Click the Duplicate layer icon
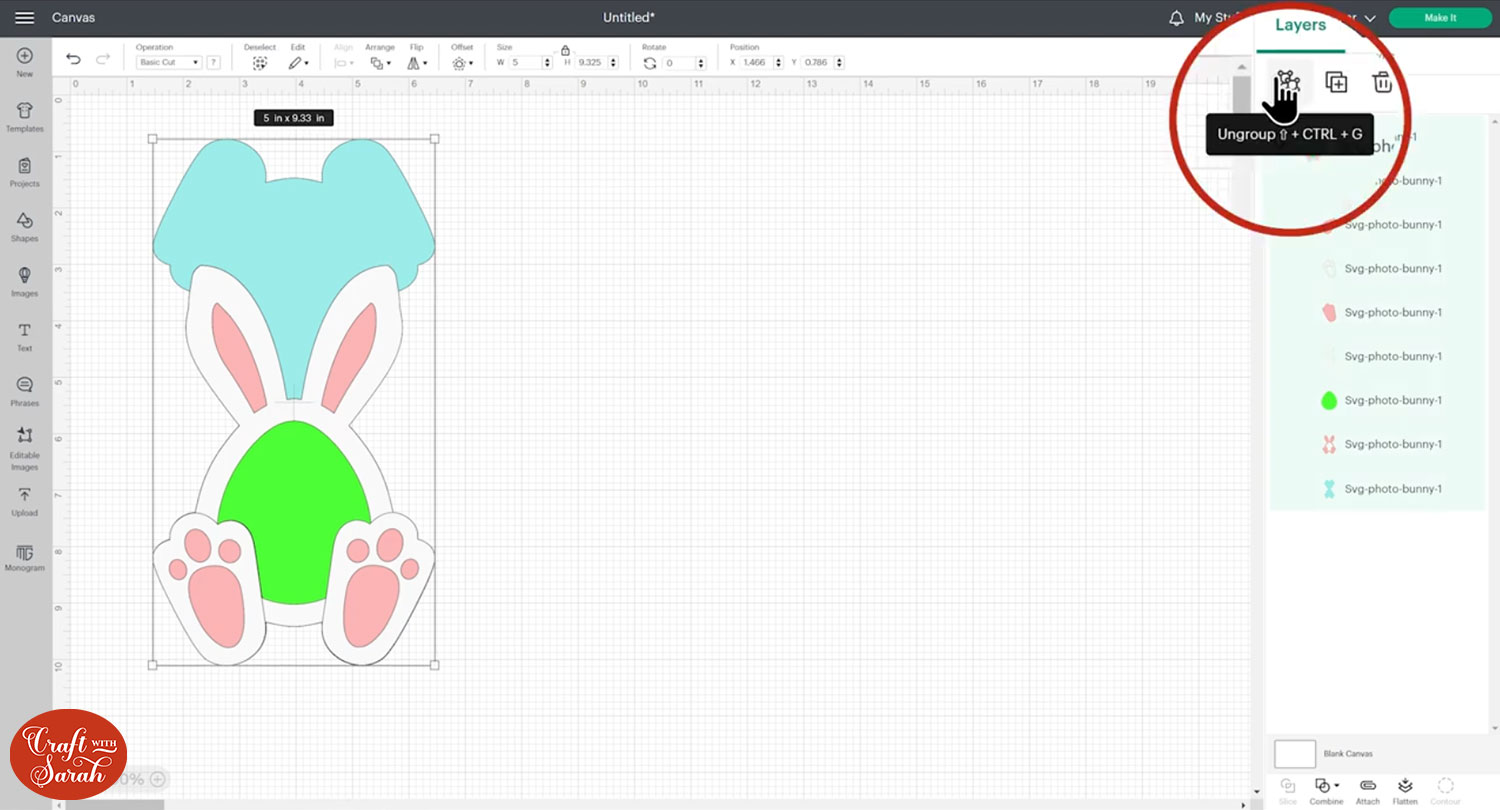This screenshot has height=810, width=1500. click(1336, 82)
